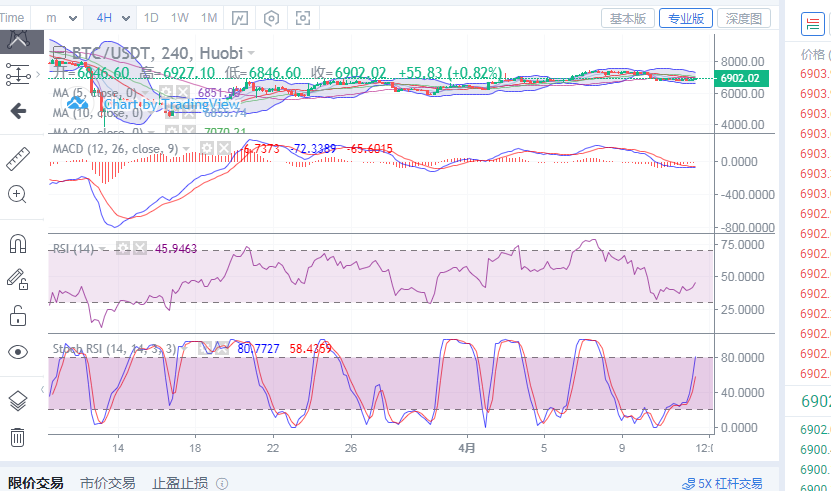The width and height of the screenshot is (831, 491).
Task: Click the MA (20) value 7070.21
Action: tap(225, 130)
